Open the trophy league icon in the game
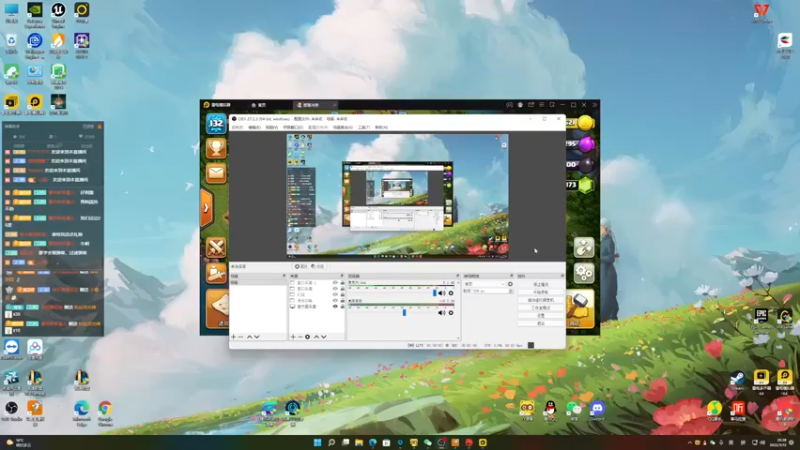This screenshot has height=450, width=800. [x=216, y=148]
